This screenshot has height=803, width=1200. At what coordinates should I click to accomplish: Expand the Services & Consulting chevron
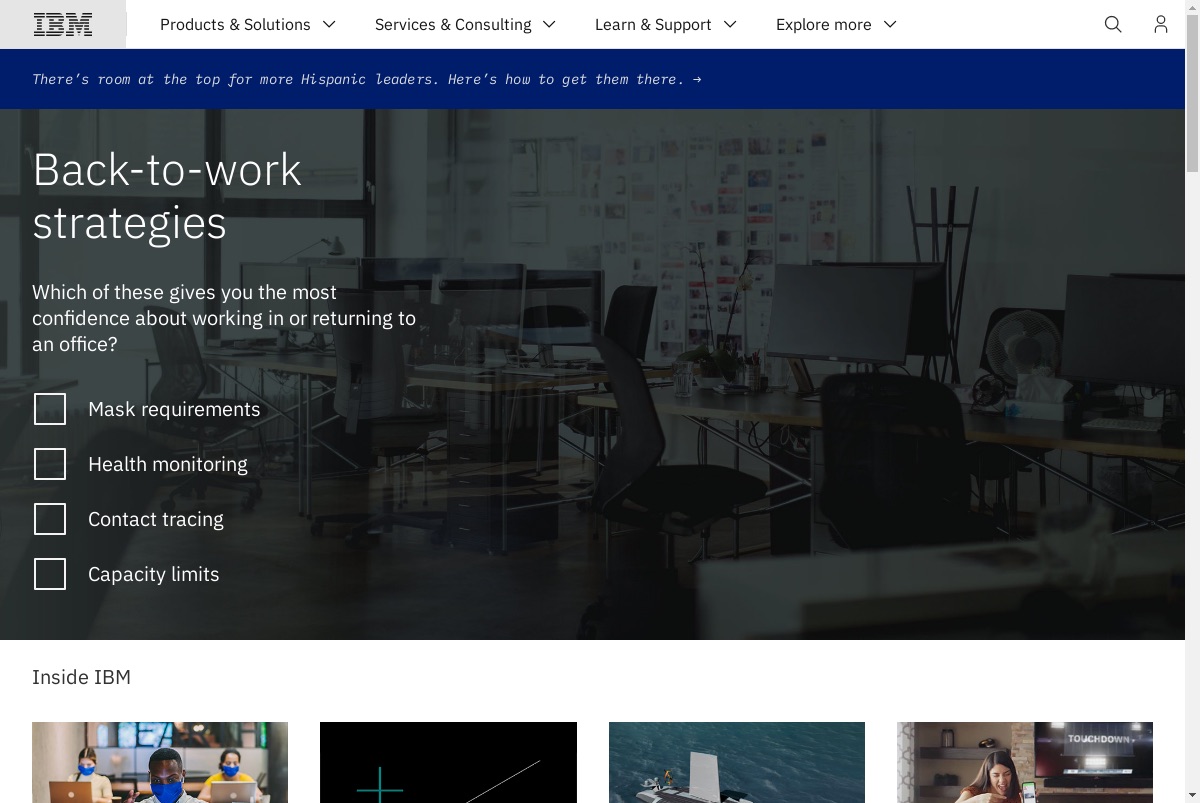[549, 24]
